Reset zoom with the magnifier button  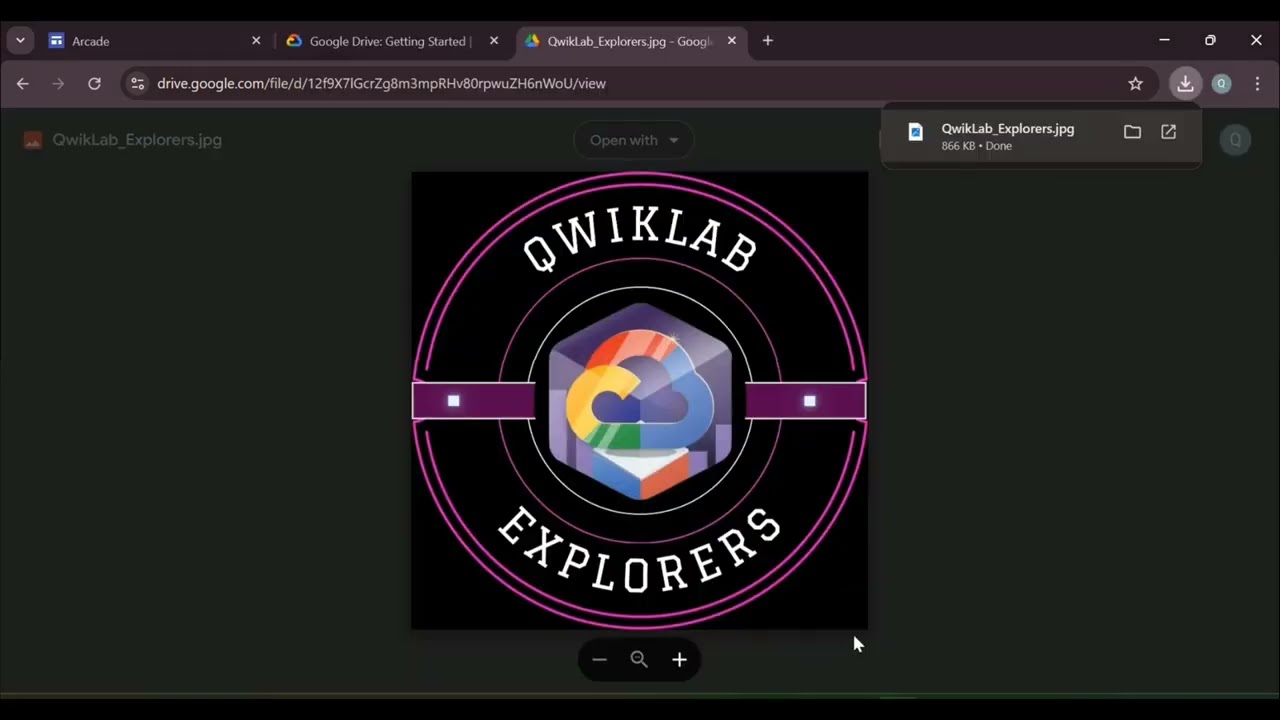pos(639,660)
